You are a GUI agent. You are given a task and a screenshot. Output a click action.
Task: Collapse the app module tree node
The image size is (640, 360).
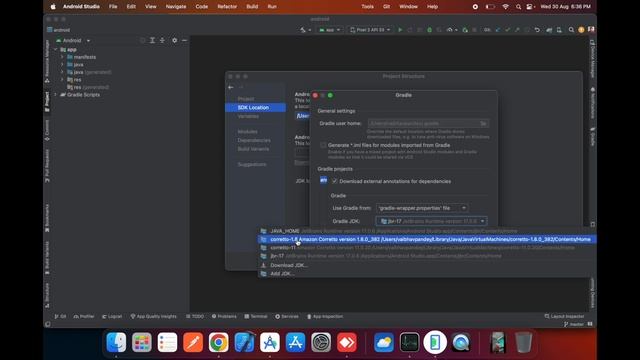point(56,49)
